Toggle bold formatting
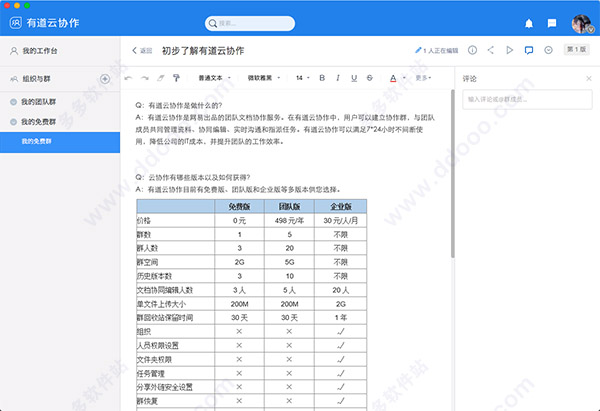The height and width of the screenshot is (411, 600). point(322,78)
